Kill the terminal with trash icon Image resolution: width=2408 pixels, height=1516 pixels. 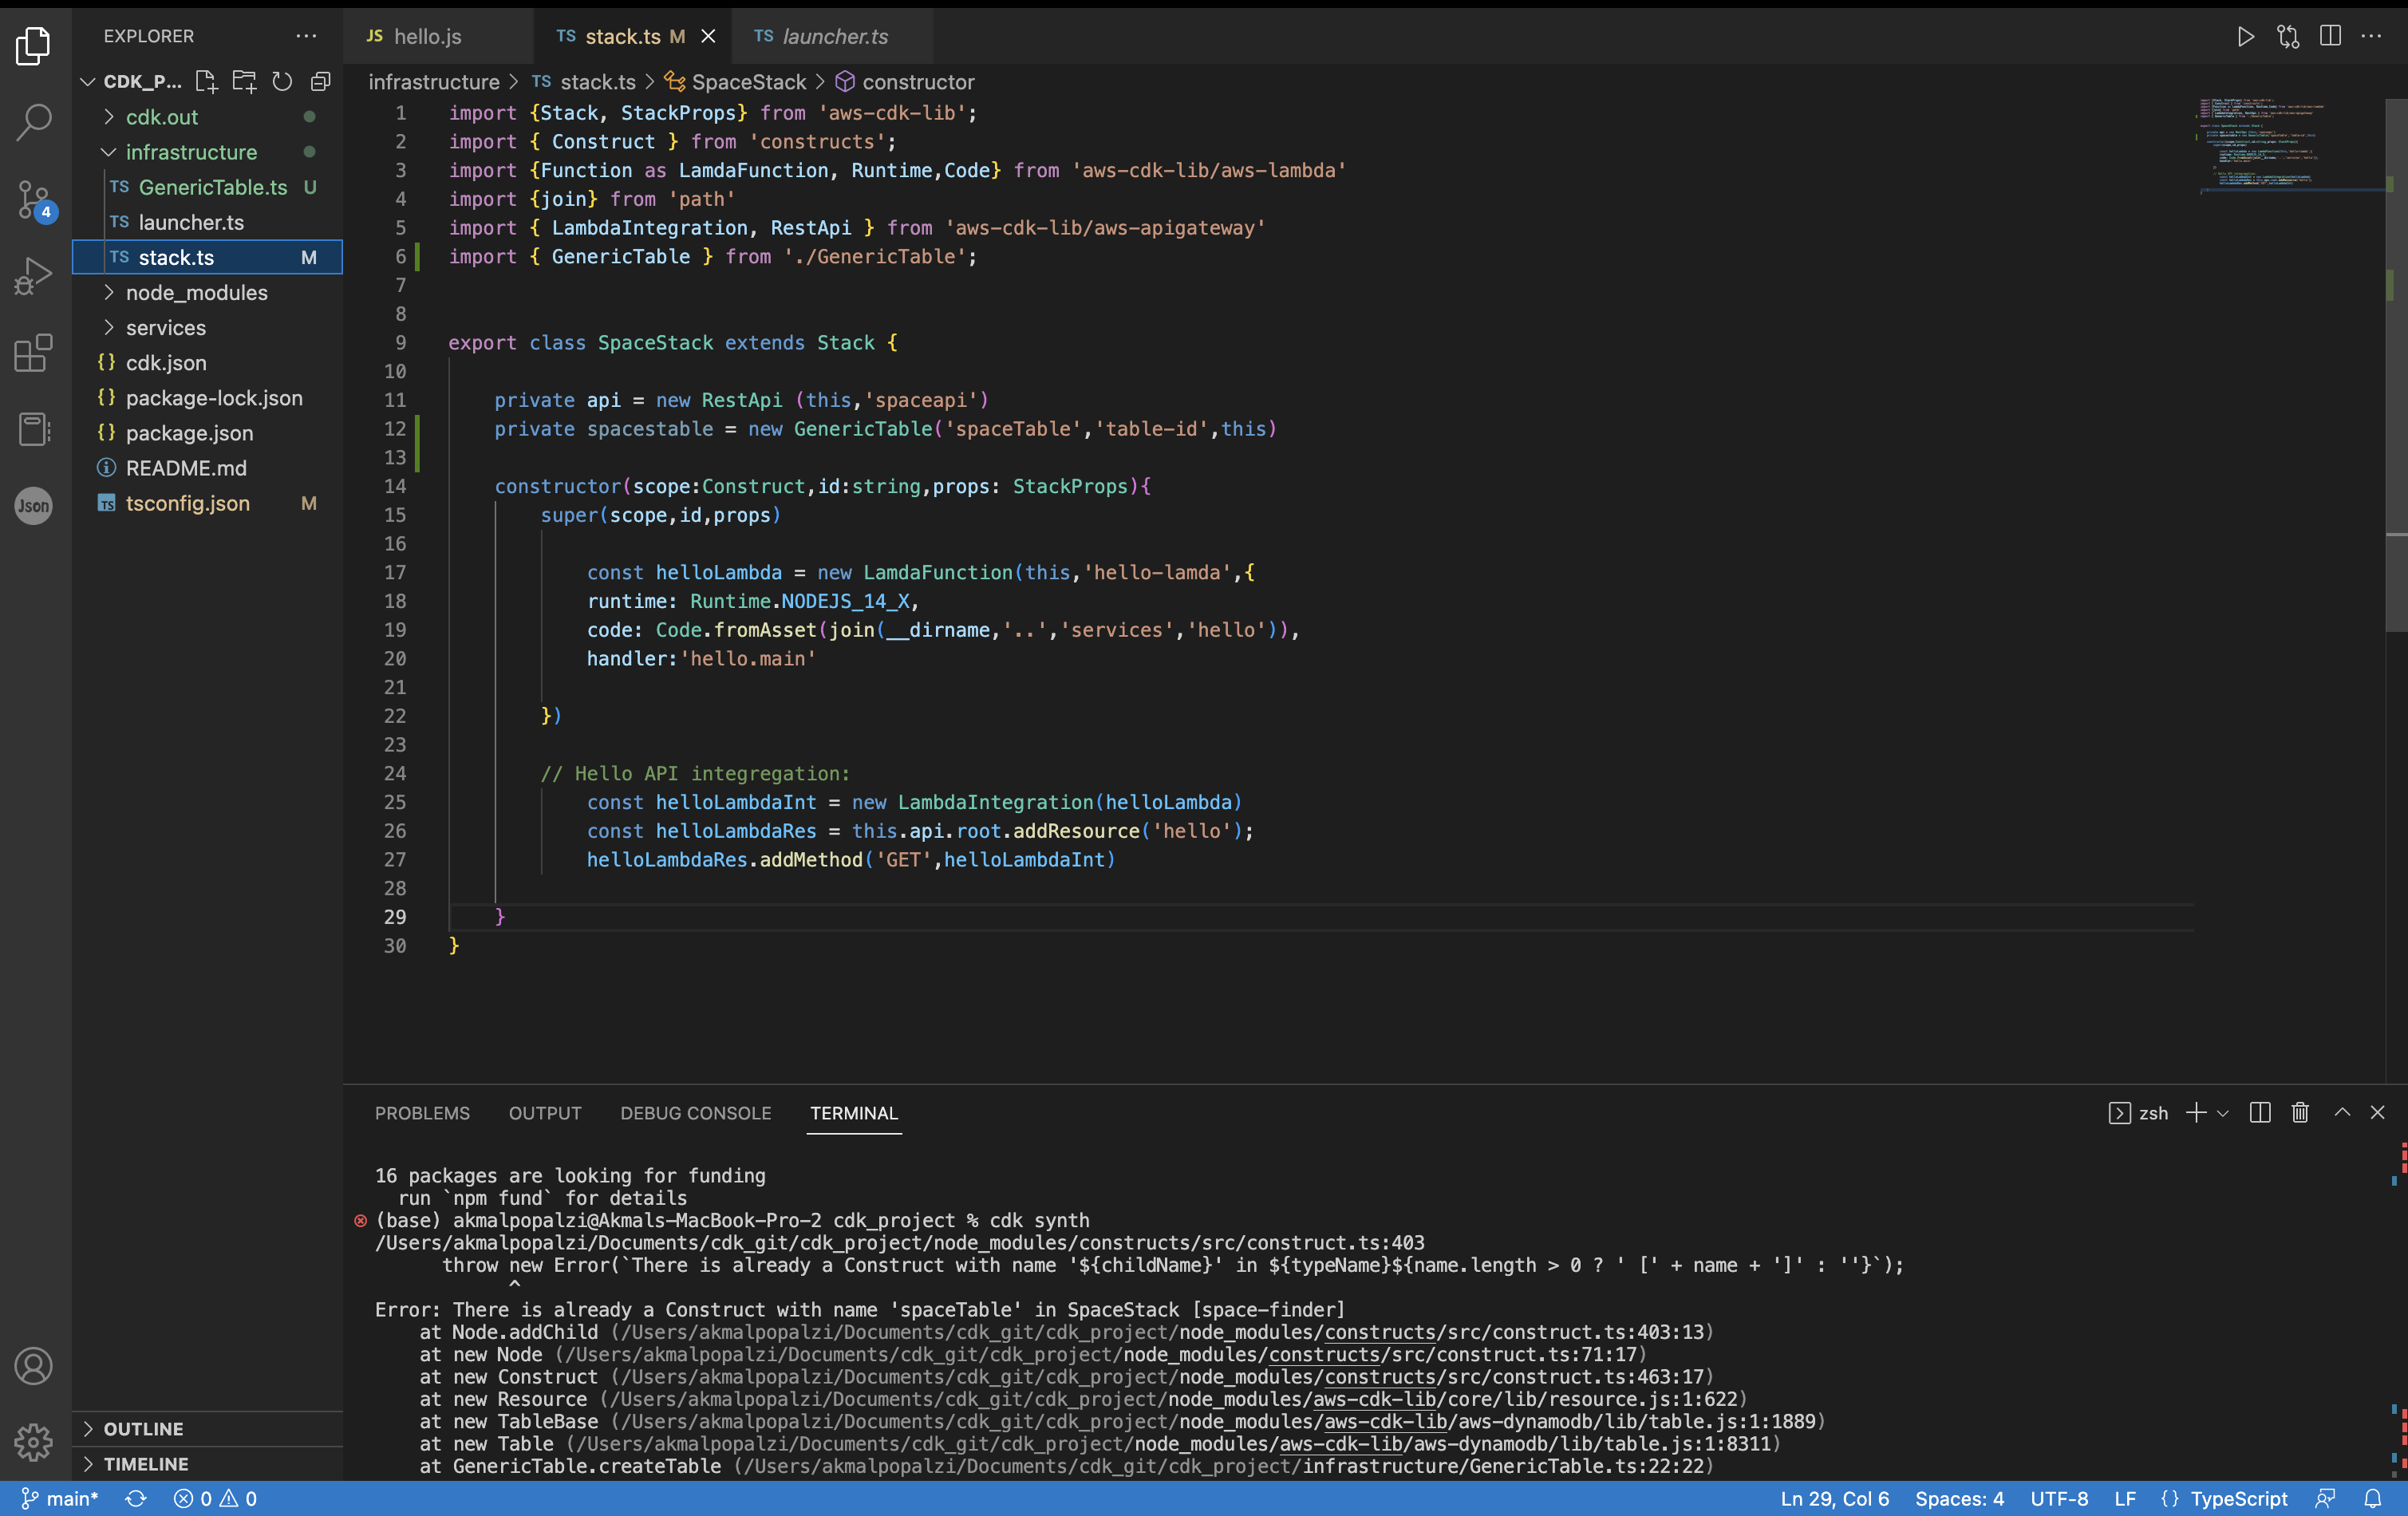2300,1113
